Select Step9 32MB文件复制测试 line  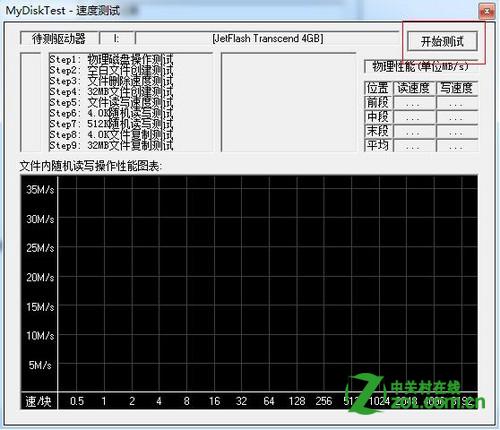click(111, 145)
